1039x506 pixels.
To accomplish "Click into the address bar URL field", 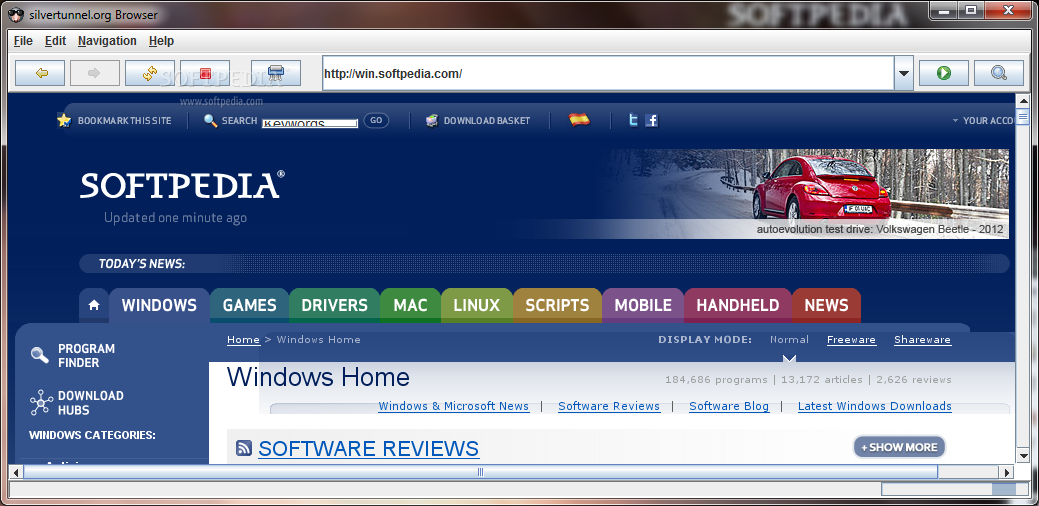I will [x=608, y=74].
